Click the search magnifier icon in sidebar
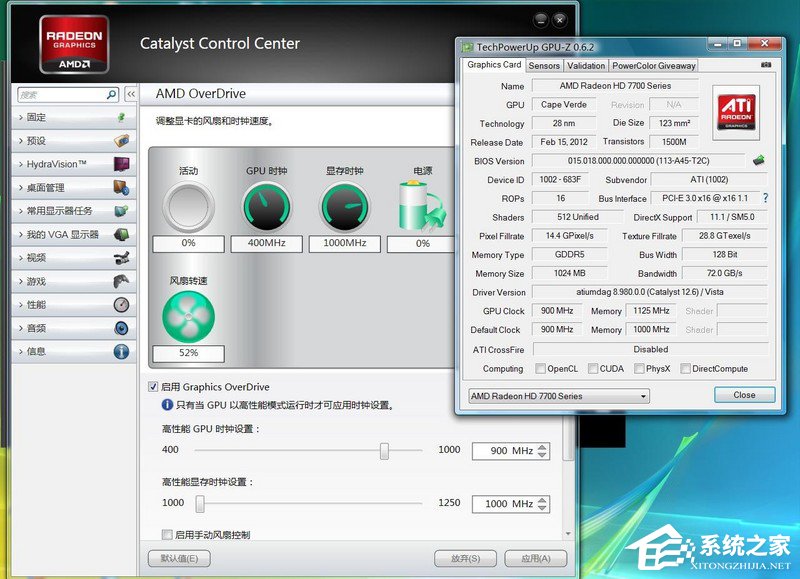 pos(111,95)
